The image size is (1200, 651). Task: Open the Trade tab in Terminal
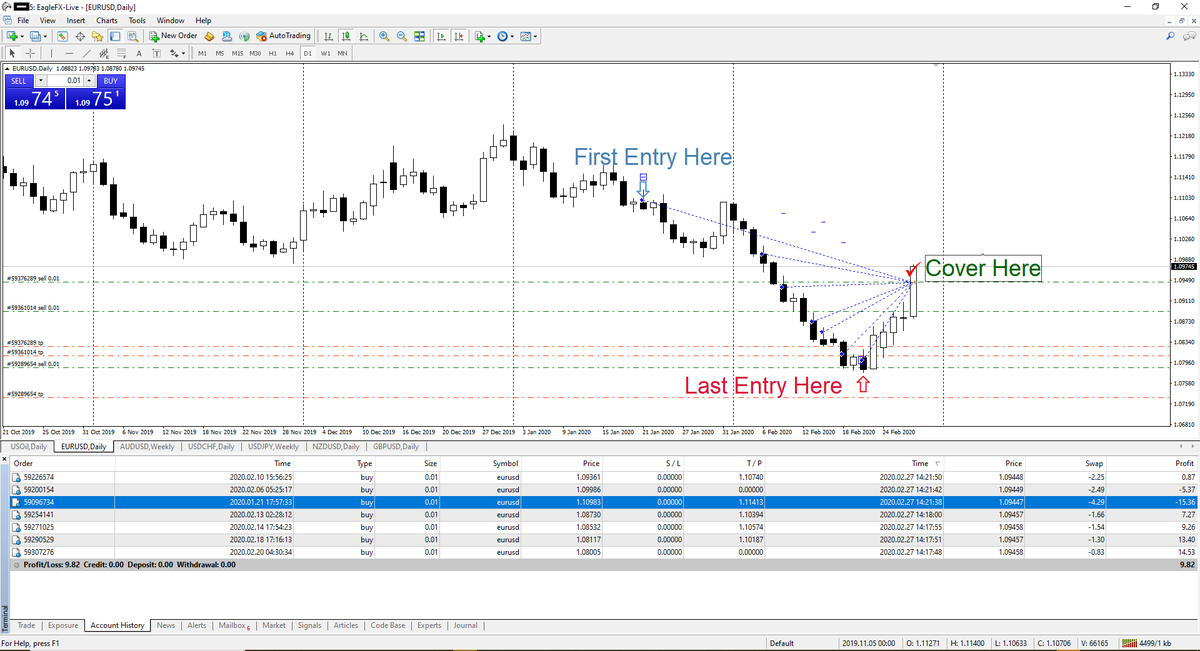pyautogui.click(x=27, y=625)
